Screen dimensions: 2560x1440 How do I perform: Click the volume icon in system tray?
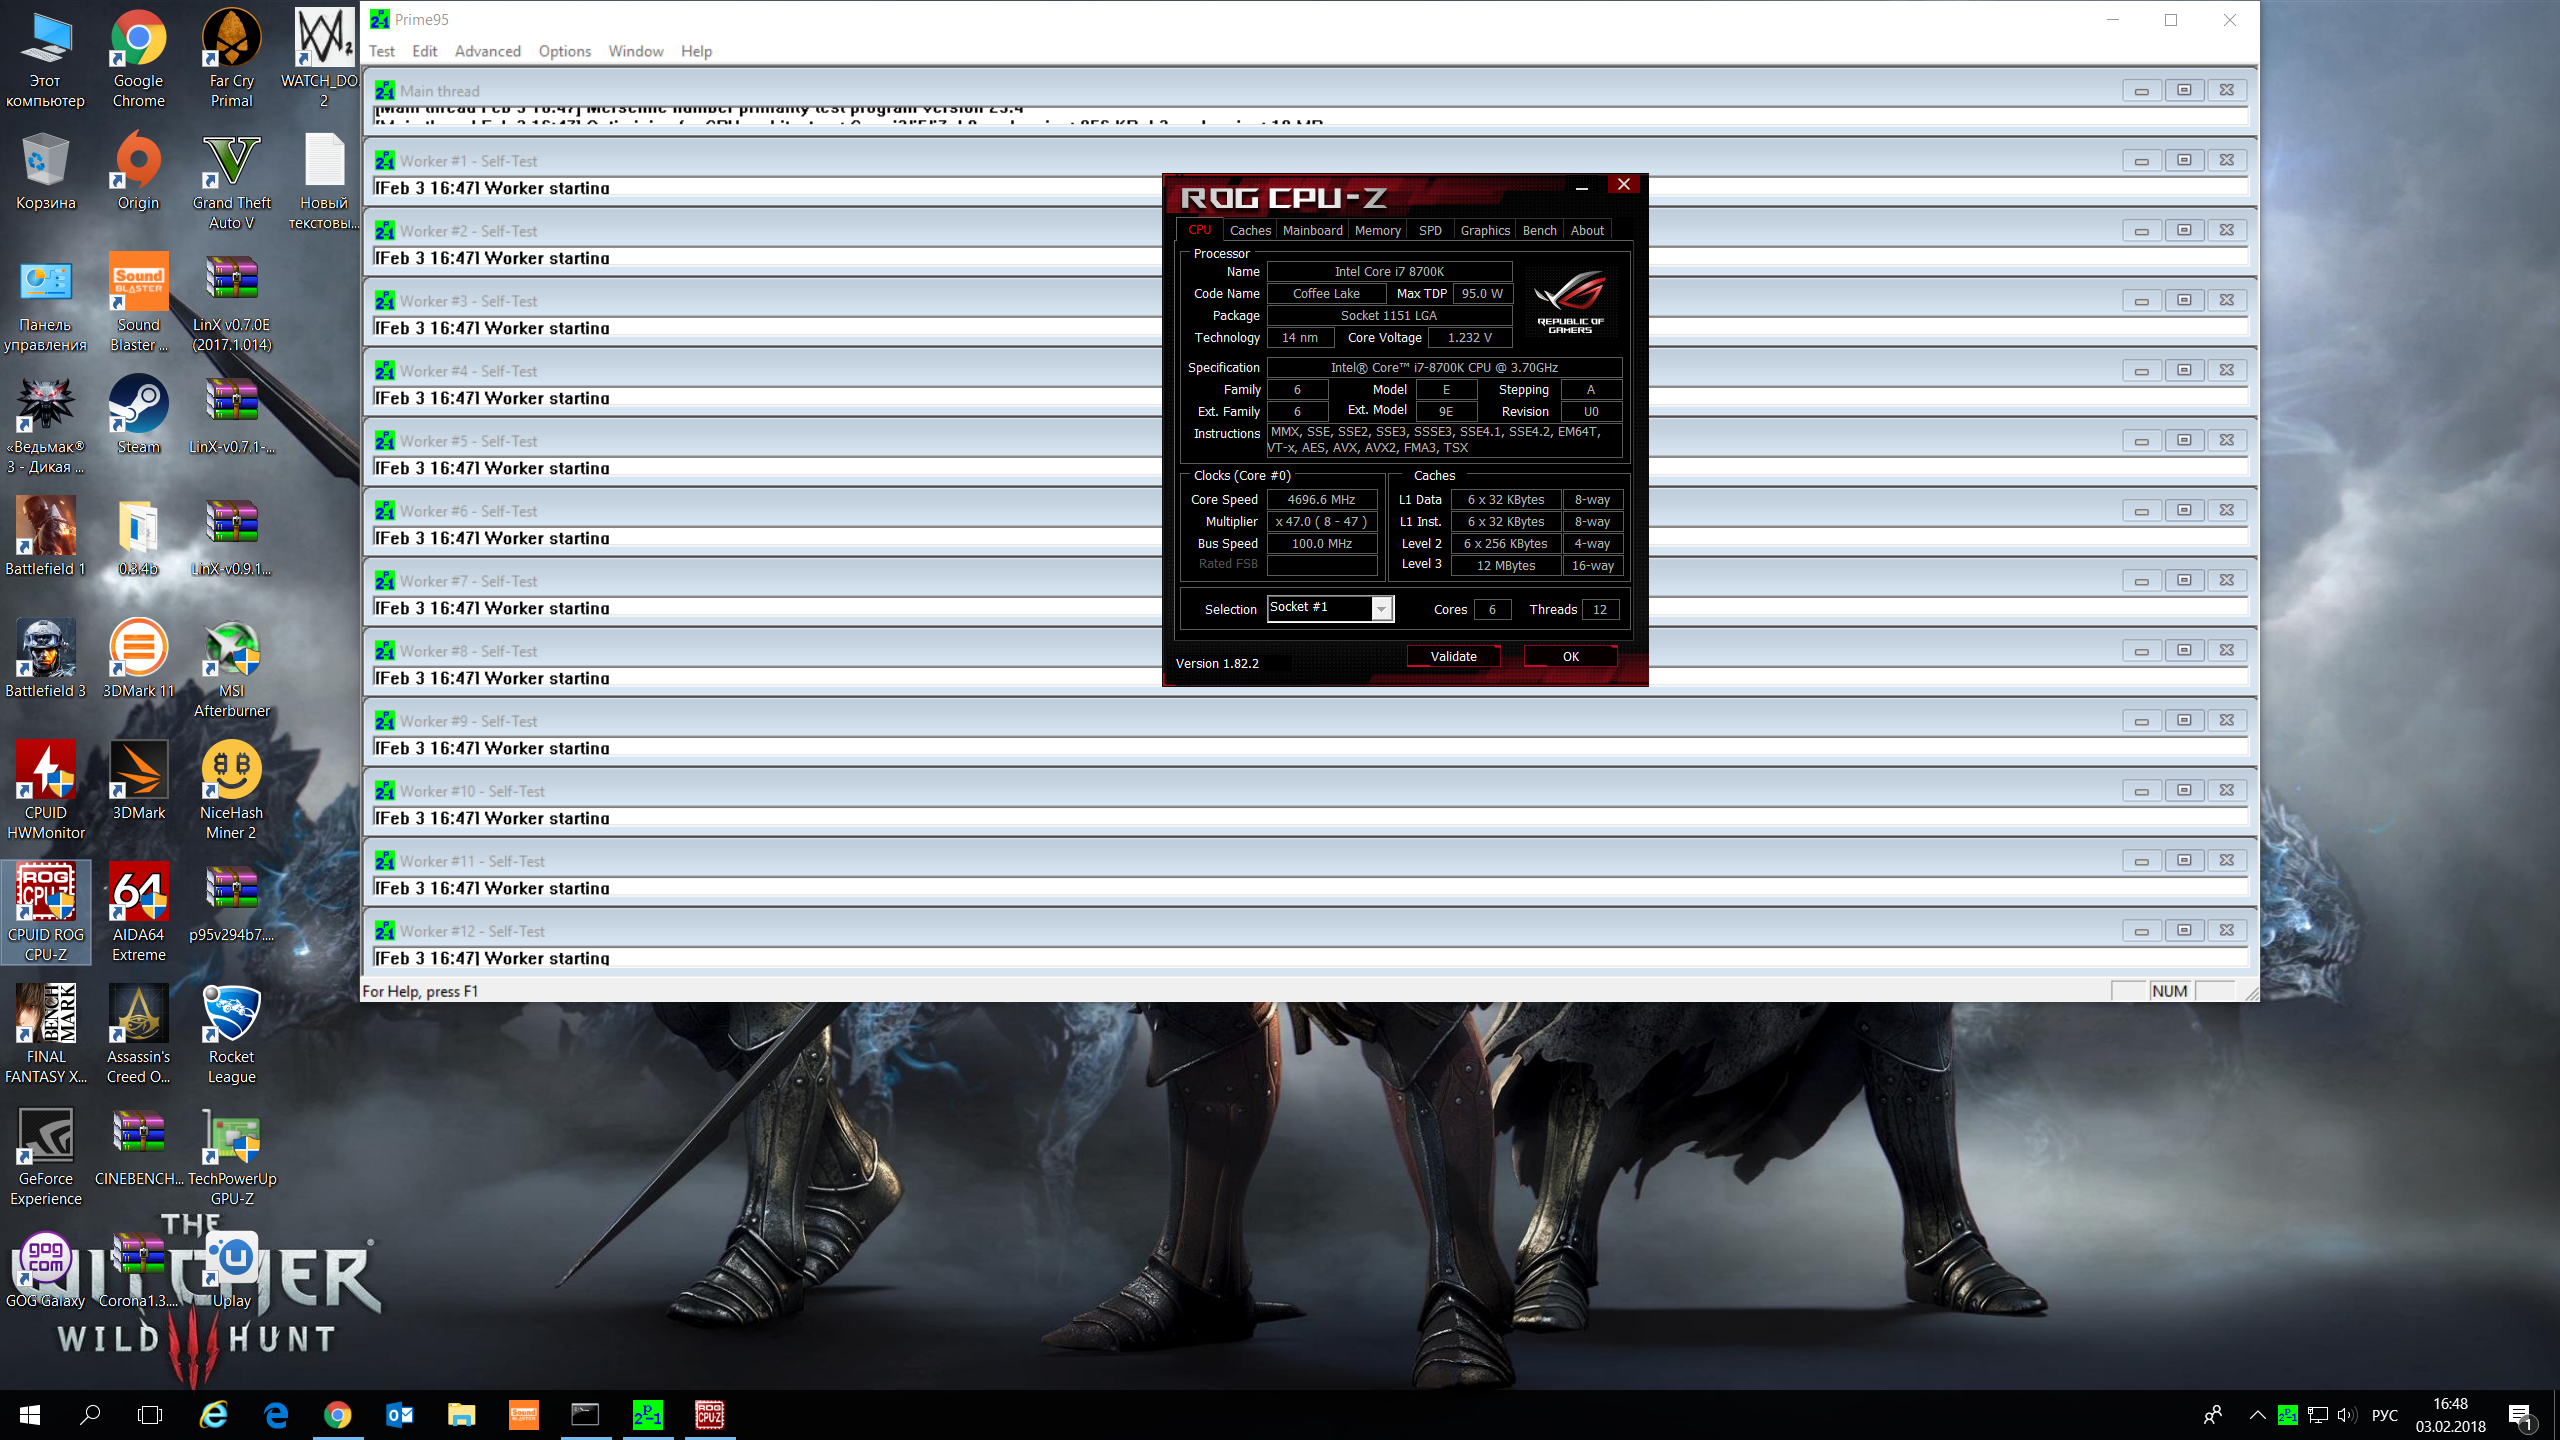click(x=2346, y=1414)
